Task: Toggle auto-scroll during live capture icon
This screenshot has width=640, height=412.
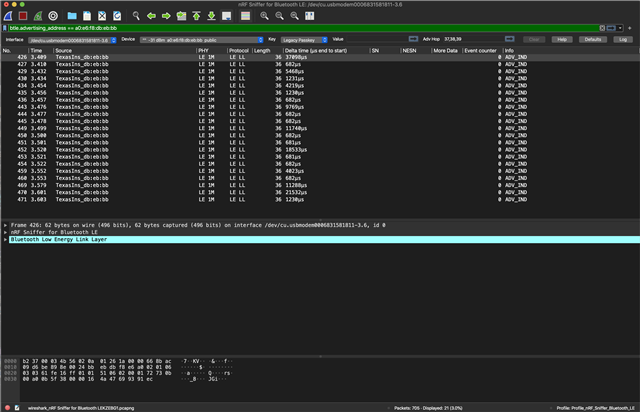Action: (227, 16)
